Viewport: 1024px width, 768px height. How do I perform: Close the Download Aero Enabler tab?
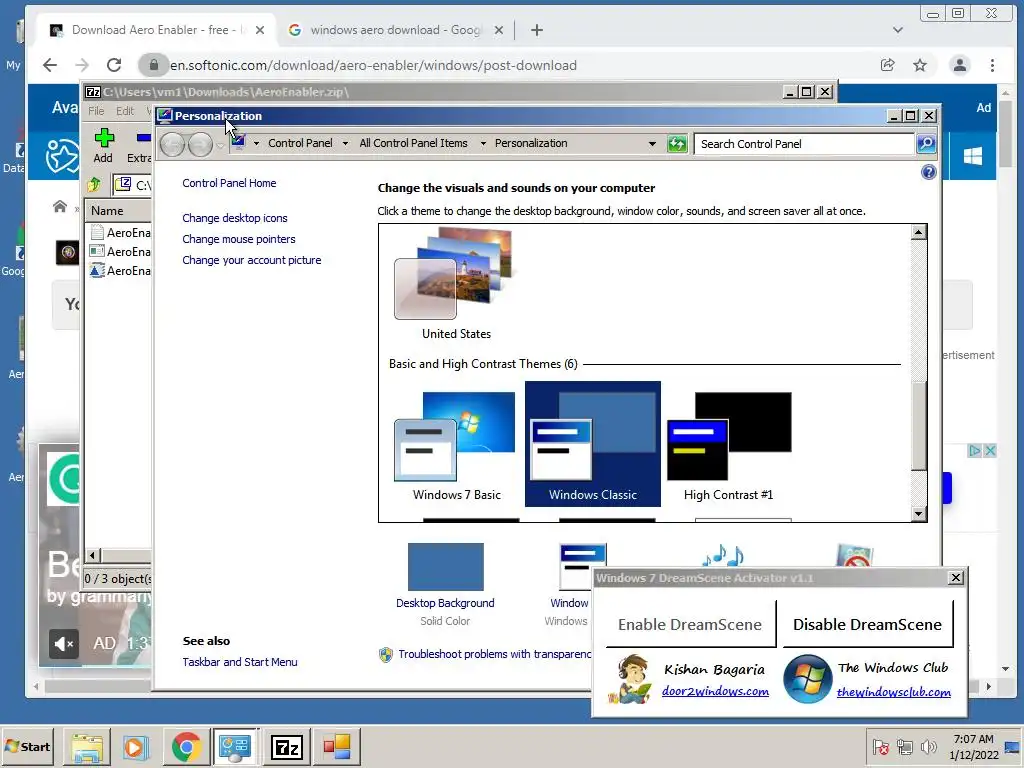(x=260, y=30)
